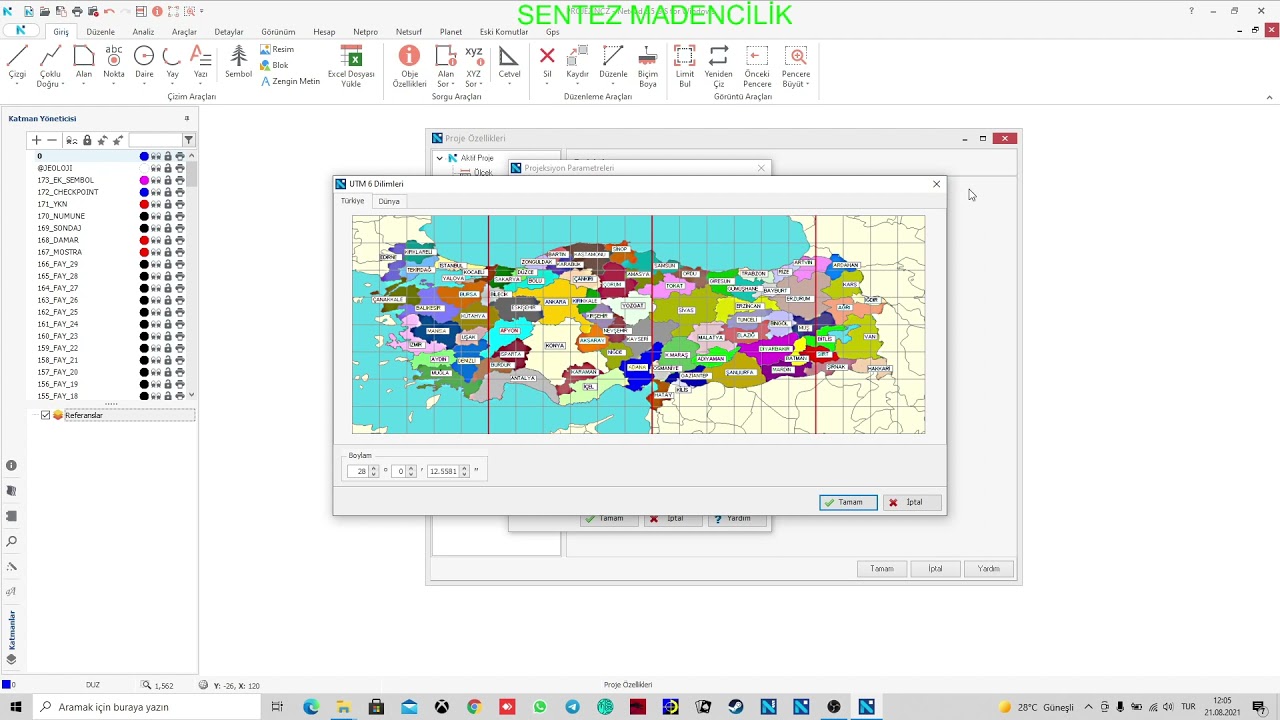1280x720 pixels.
Task: Click the Limit Bul zoom extents tool
Action: pyautogui.click(x=684, y=65)
